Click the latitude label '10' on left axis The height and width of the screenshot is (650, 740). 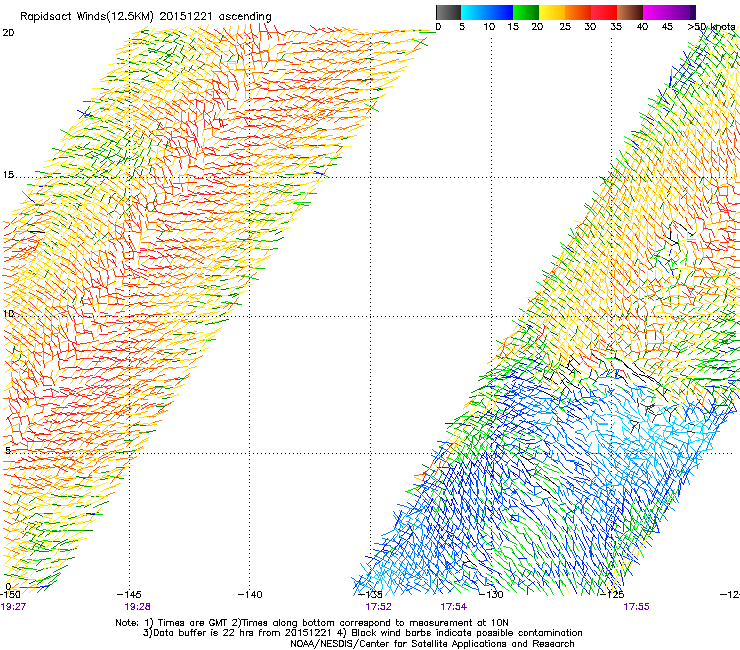[x=8, y=314]
